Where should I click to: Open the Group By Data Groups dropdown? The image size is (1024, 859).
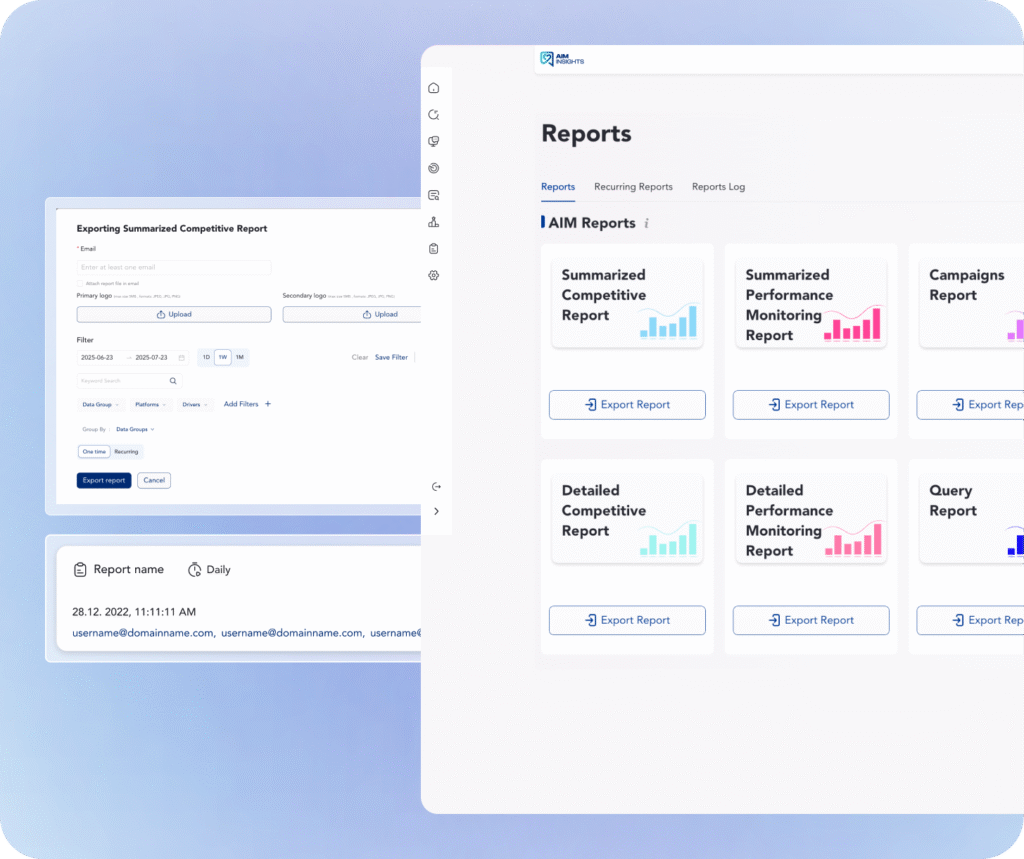(135, 429)
